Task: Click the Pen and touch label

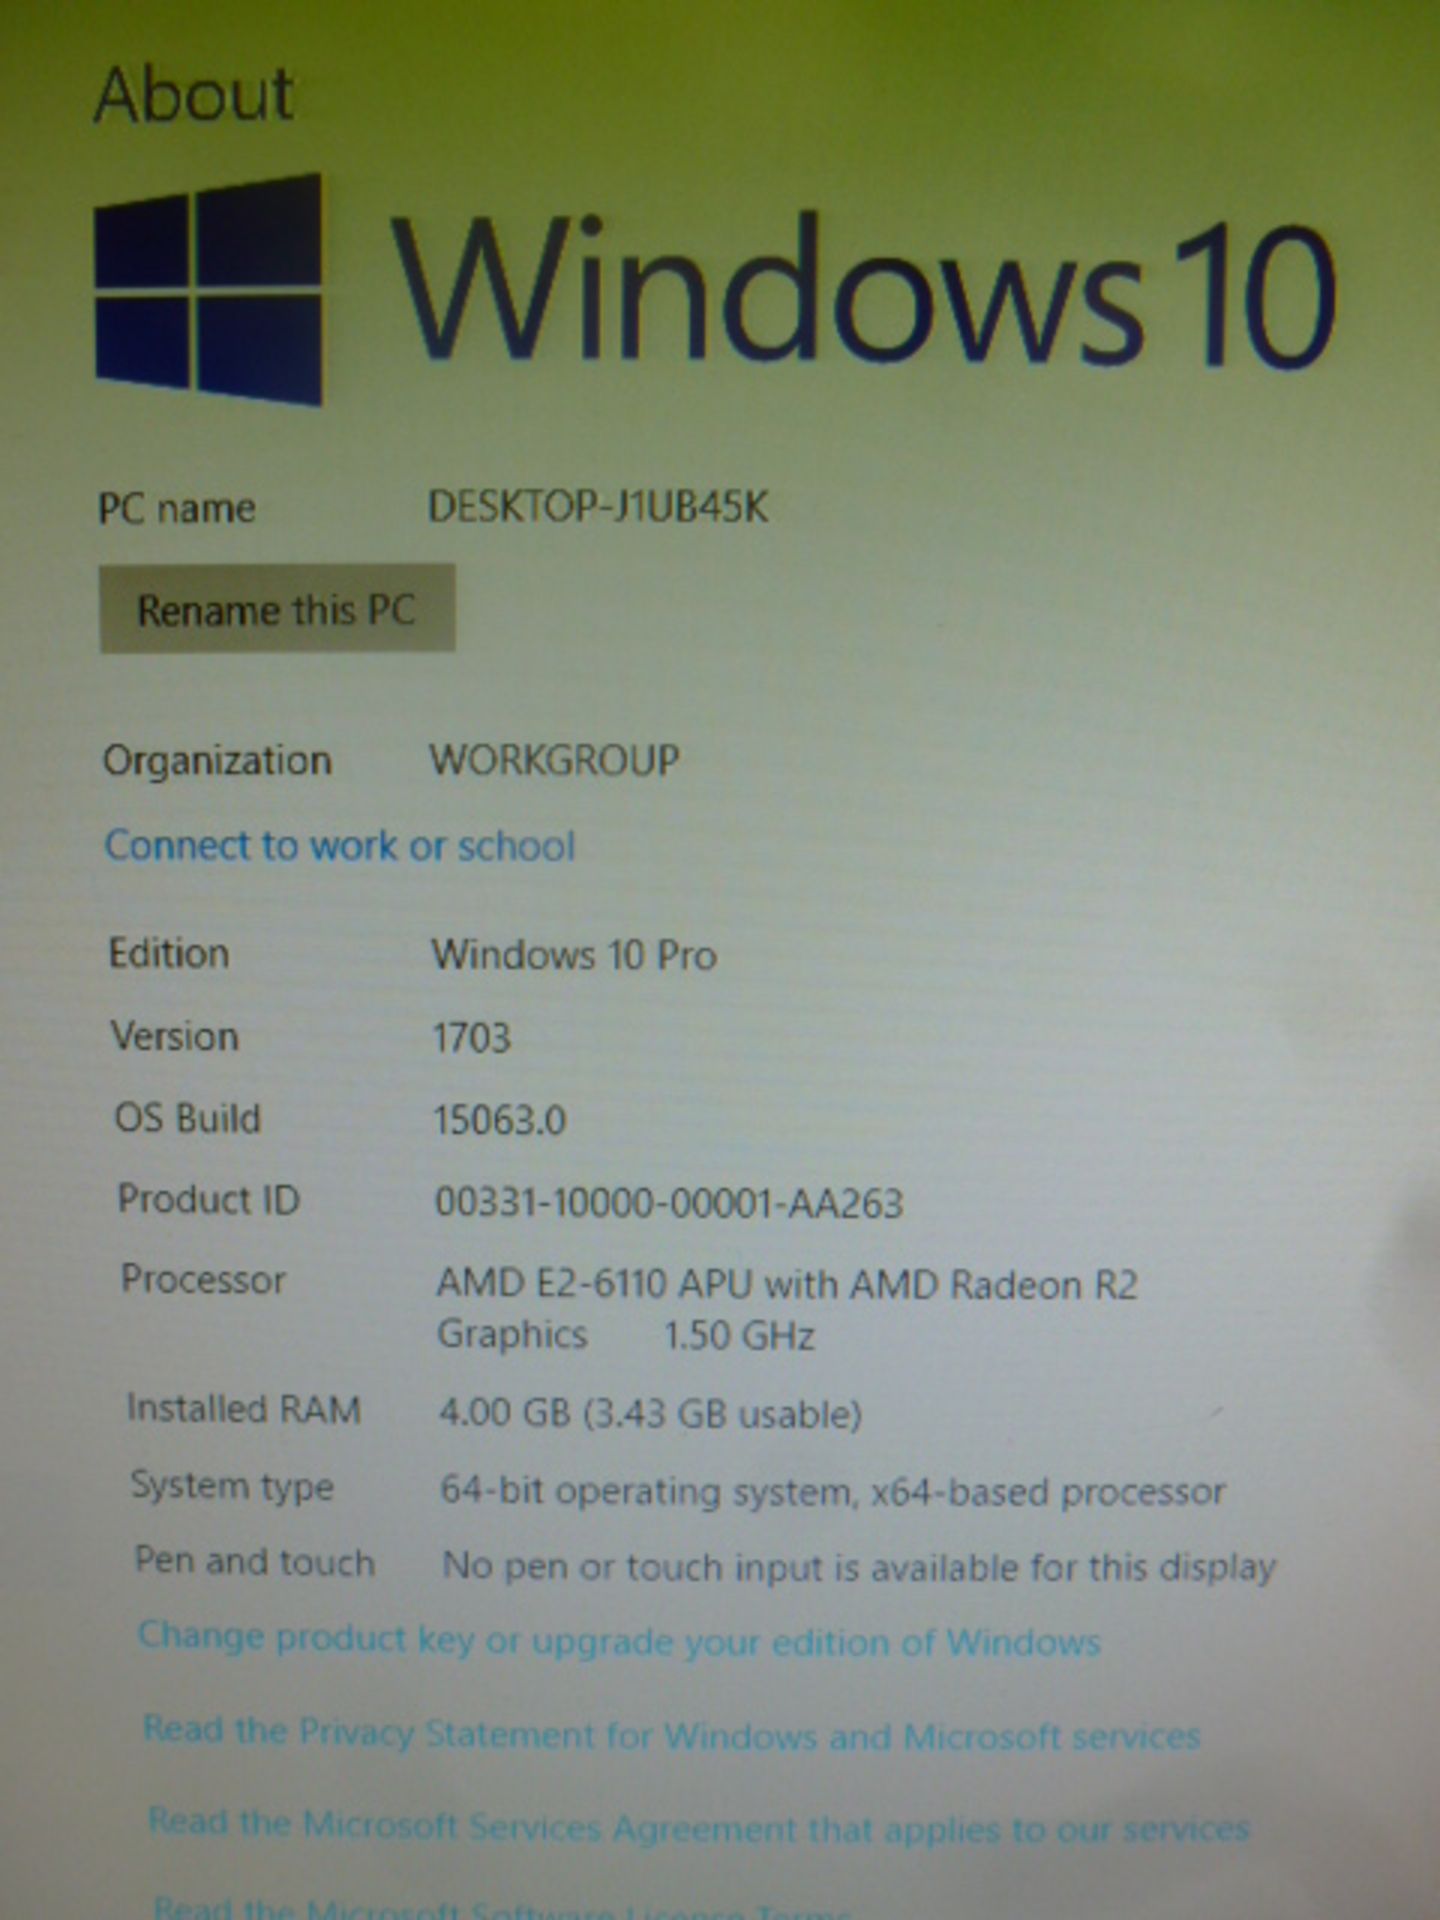Action: pos(255,1562)
